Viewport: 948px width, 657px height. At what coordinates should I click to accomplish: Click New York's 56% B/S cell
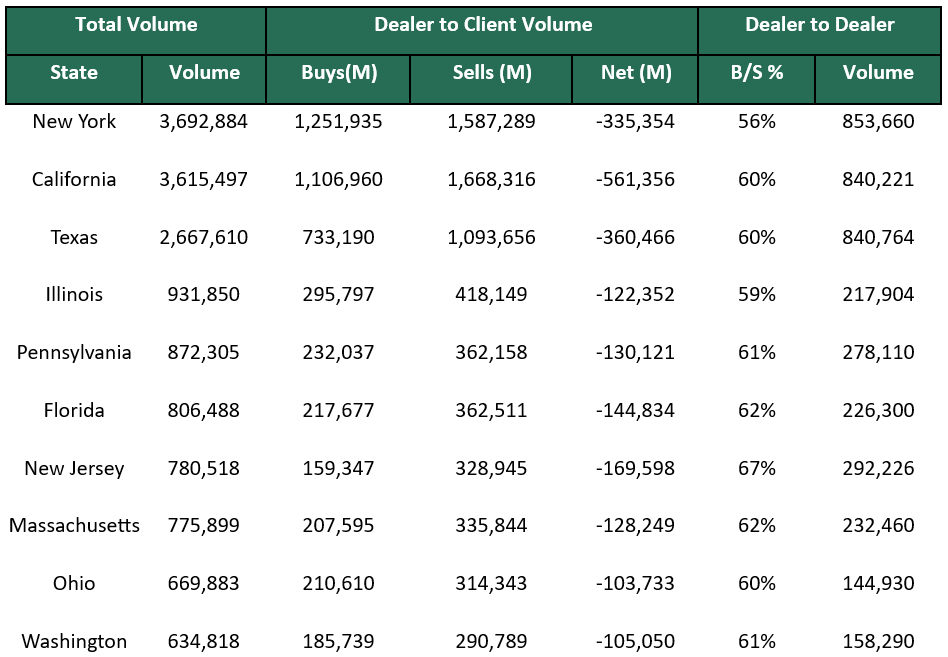pyautogui.click(x=756, y=122)
